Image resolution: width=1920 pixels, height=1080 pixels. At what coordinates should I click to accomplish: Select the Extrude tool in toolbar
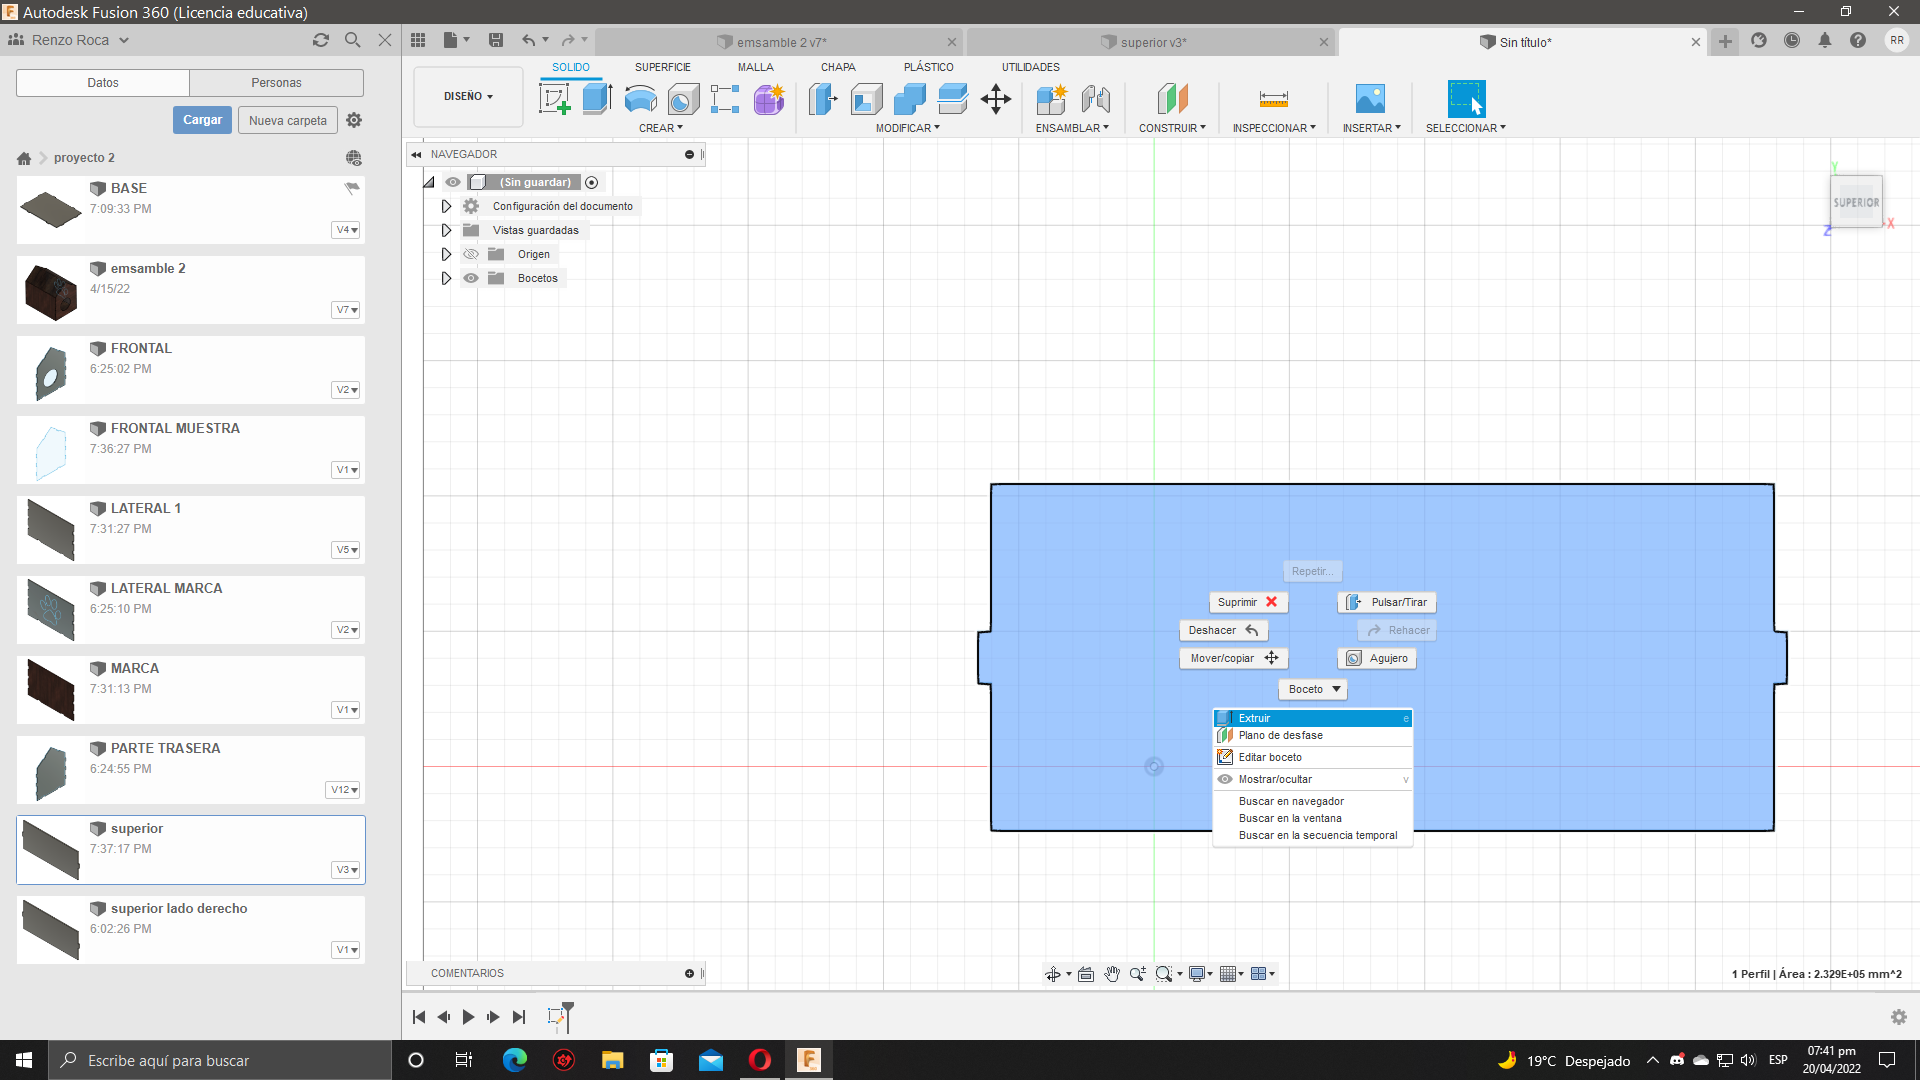(x=597, y=99)
